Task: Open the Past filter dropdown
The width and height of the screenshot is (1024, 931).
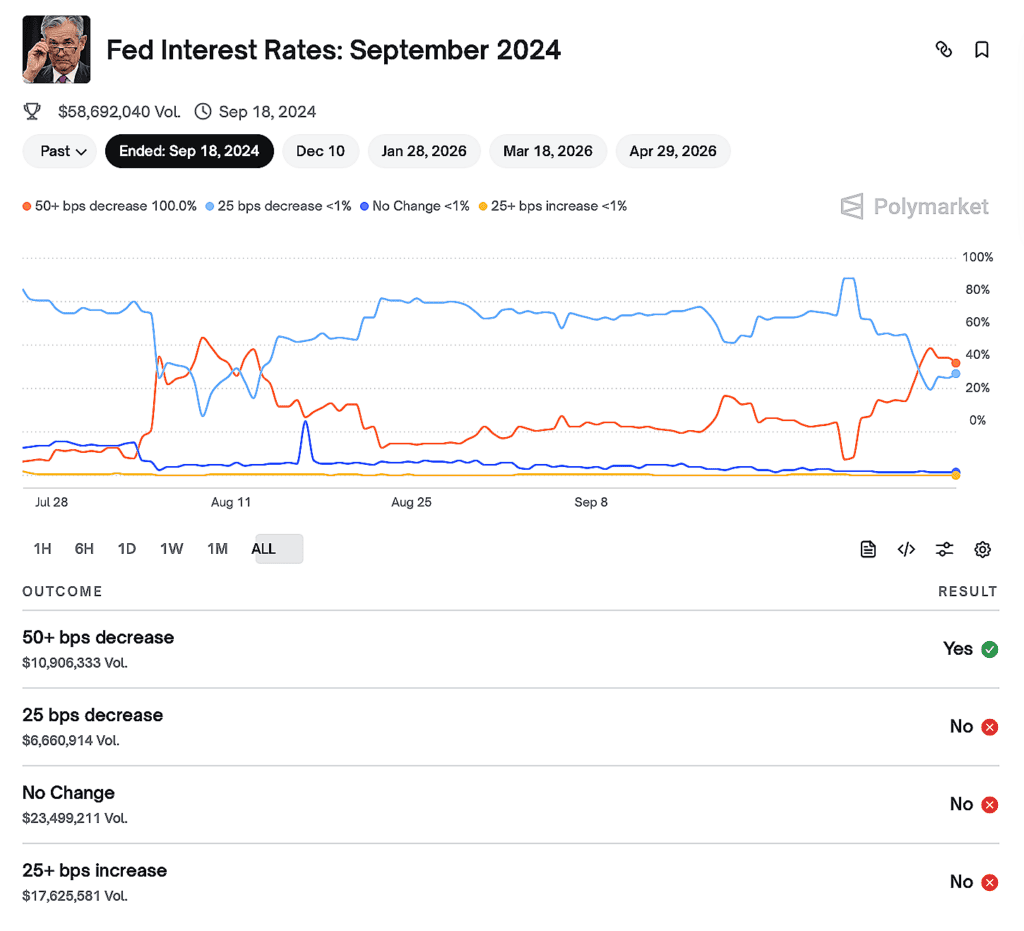Action: (59, 151)
